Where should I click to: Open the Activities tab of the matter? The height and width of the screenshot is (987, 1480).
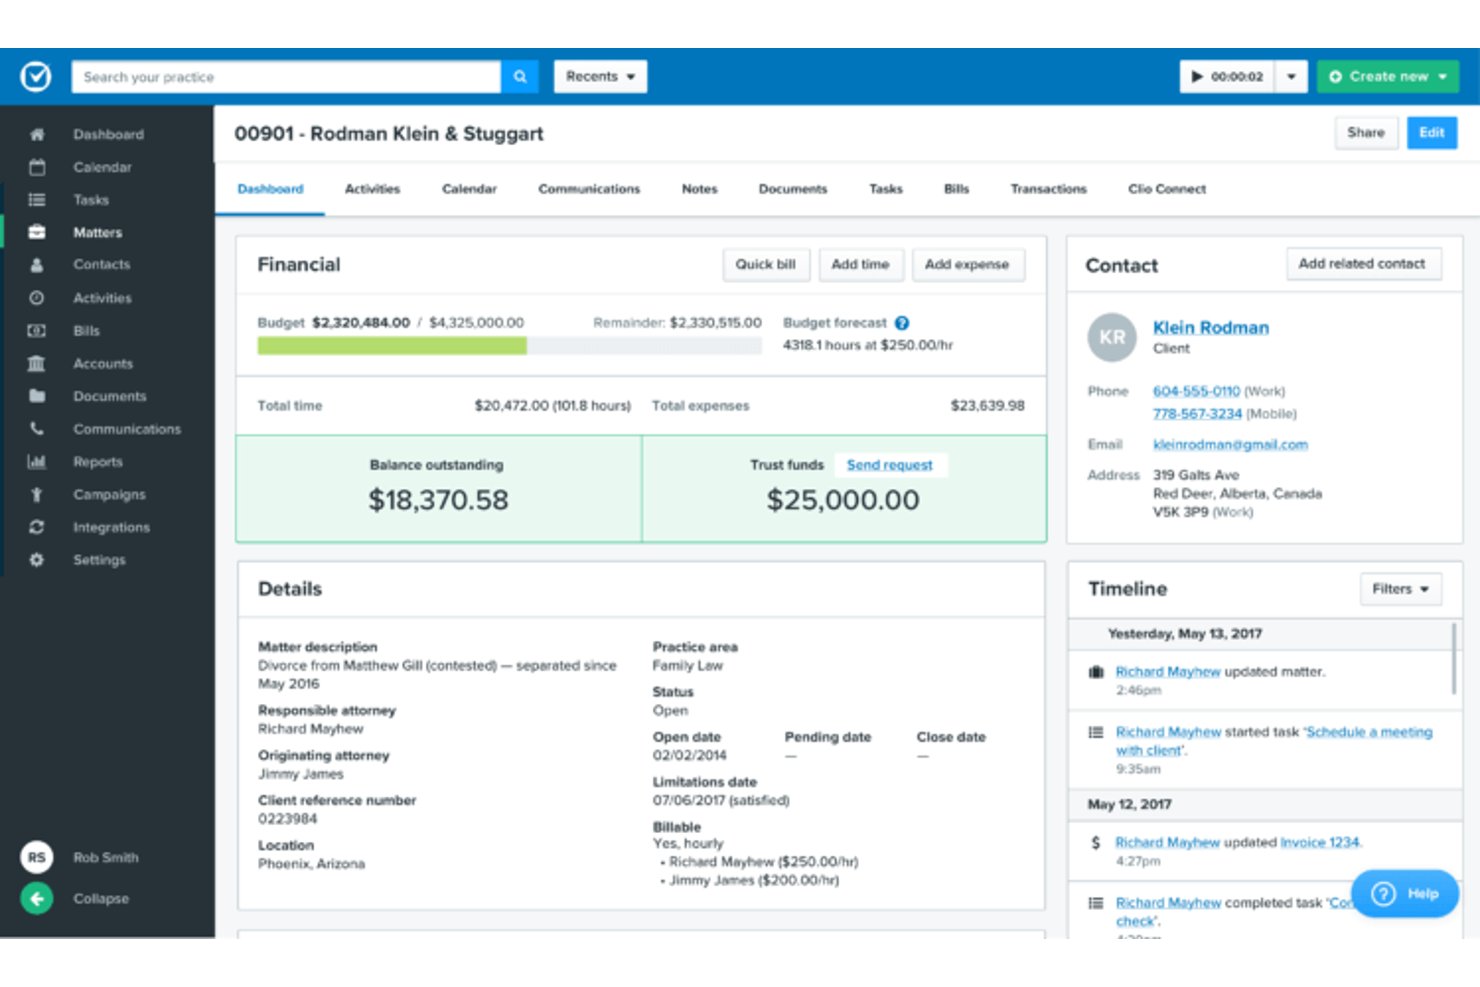pyautogui.click(x=372, y=189)
